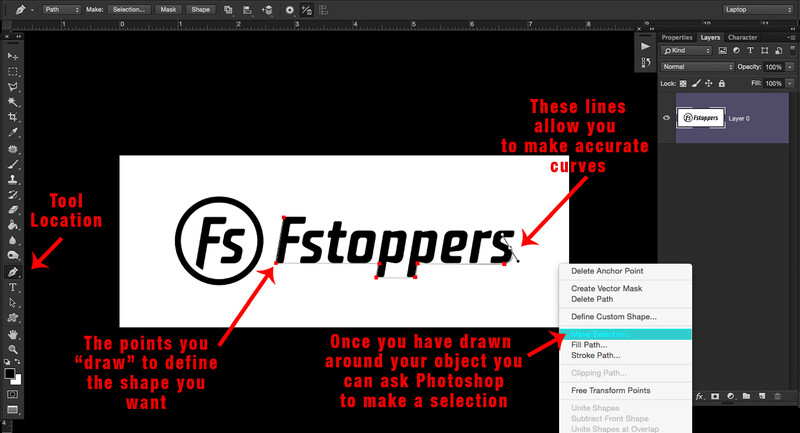This screenshot has width=800, height=433.
Task: Click Add layer mask icon
Action: pos(715,396)
